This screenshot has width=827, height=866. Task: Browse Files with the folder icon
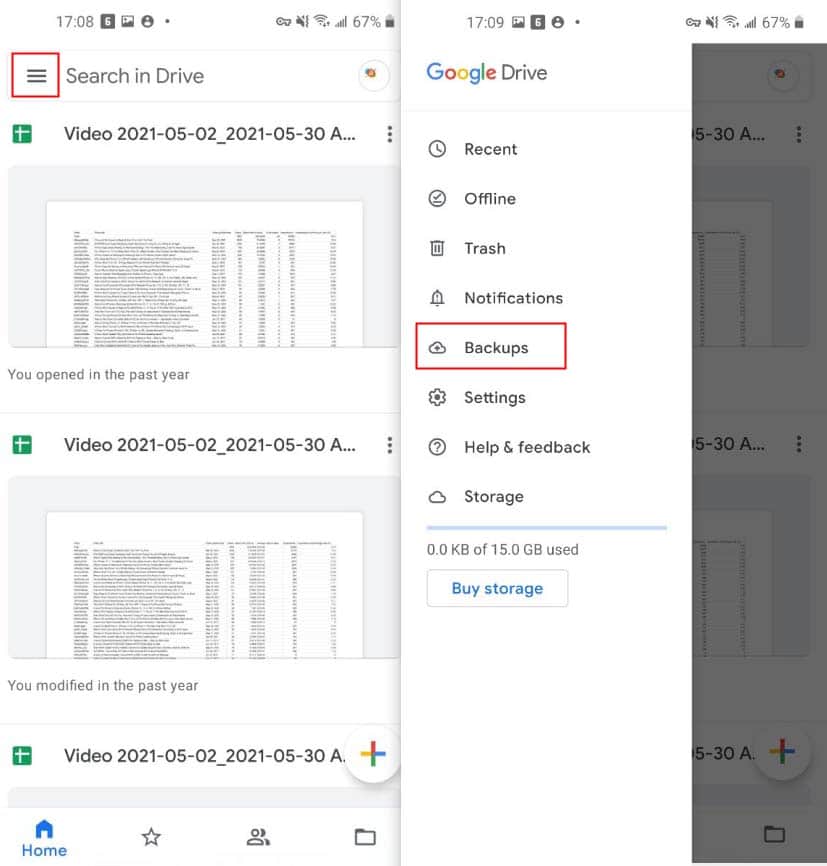click(x=365, y=836)
